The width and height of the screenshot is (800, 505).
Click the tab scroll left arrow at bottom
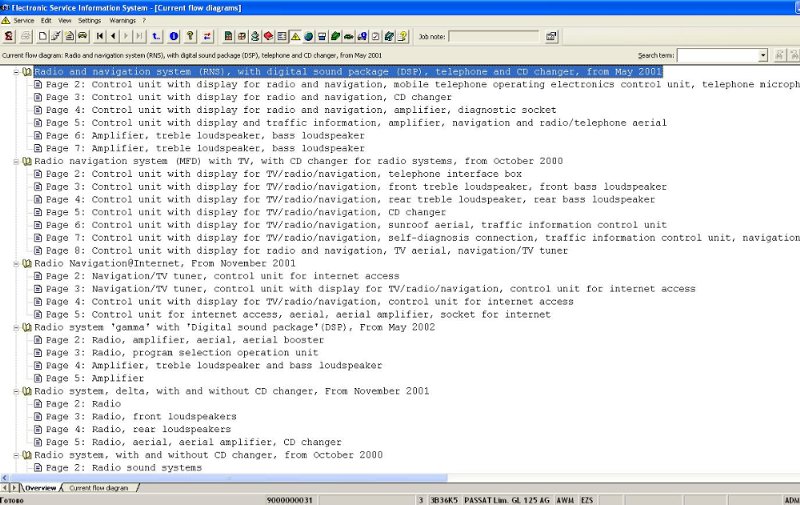pyautogui.click(x=5, y=488)
